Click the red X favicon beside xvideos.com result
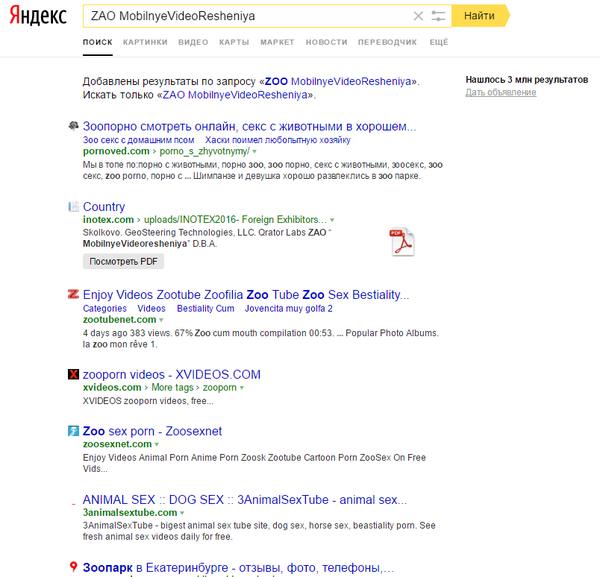The width and height of the screenshot is (600, 577). click(73, 375)
